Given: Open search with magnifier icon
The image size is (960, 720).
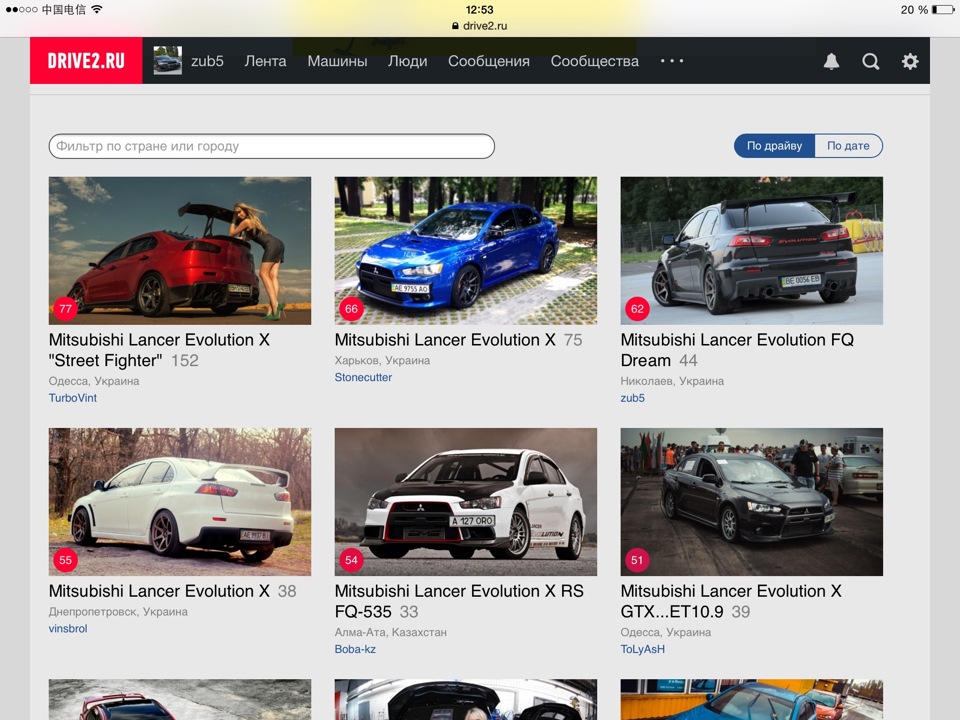Looking at the screenshot, I should [870, 61].
